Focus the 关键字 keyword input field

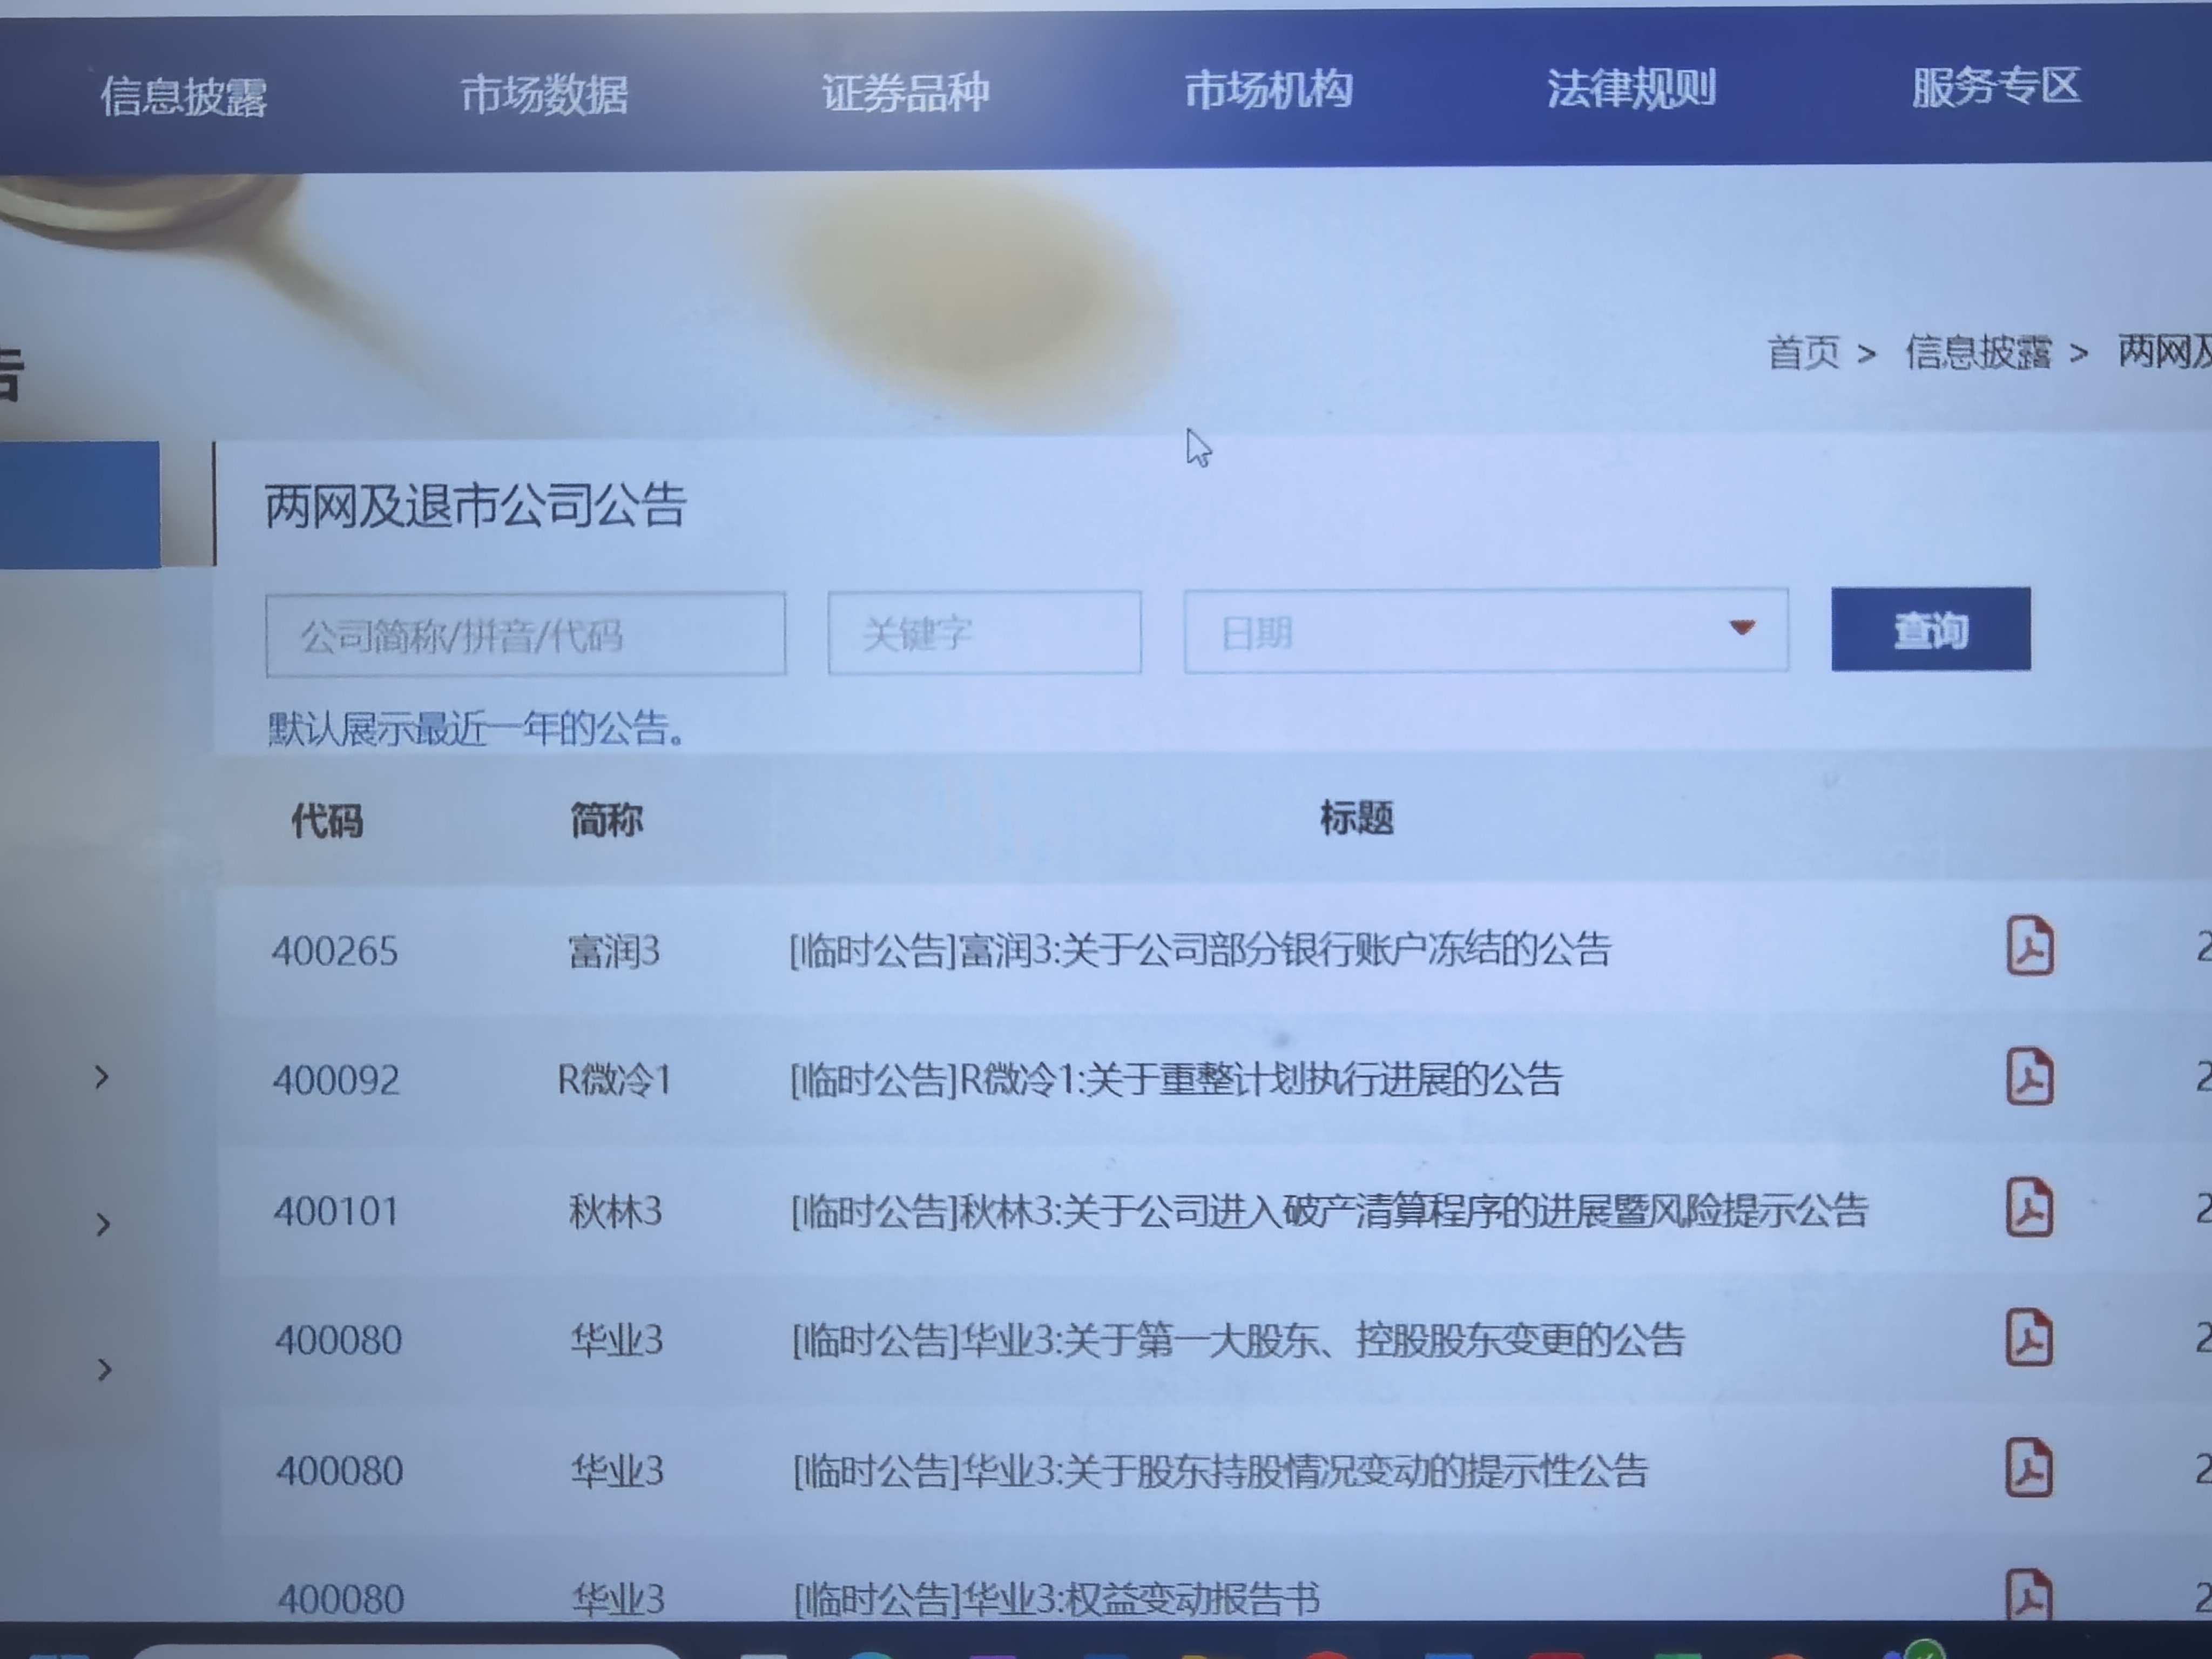point(984,633)
